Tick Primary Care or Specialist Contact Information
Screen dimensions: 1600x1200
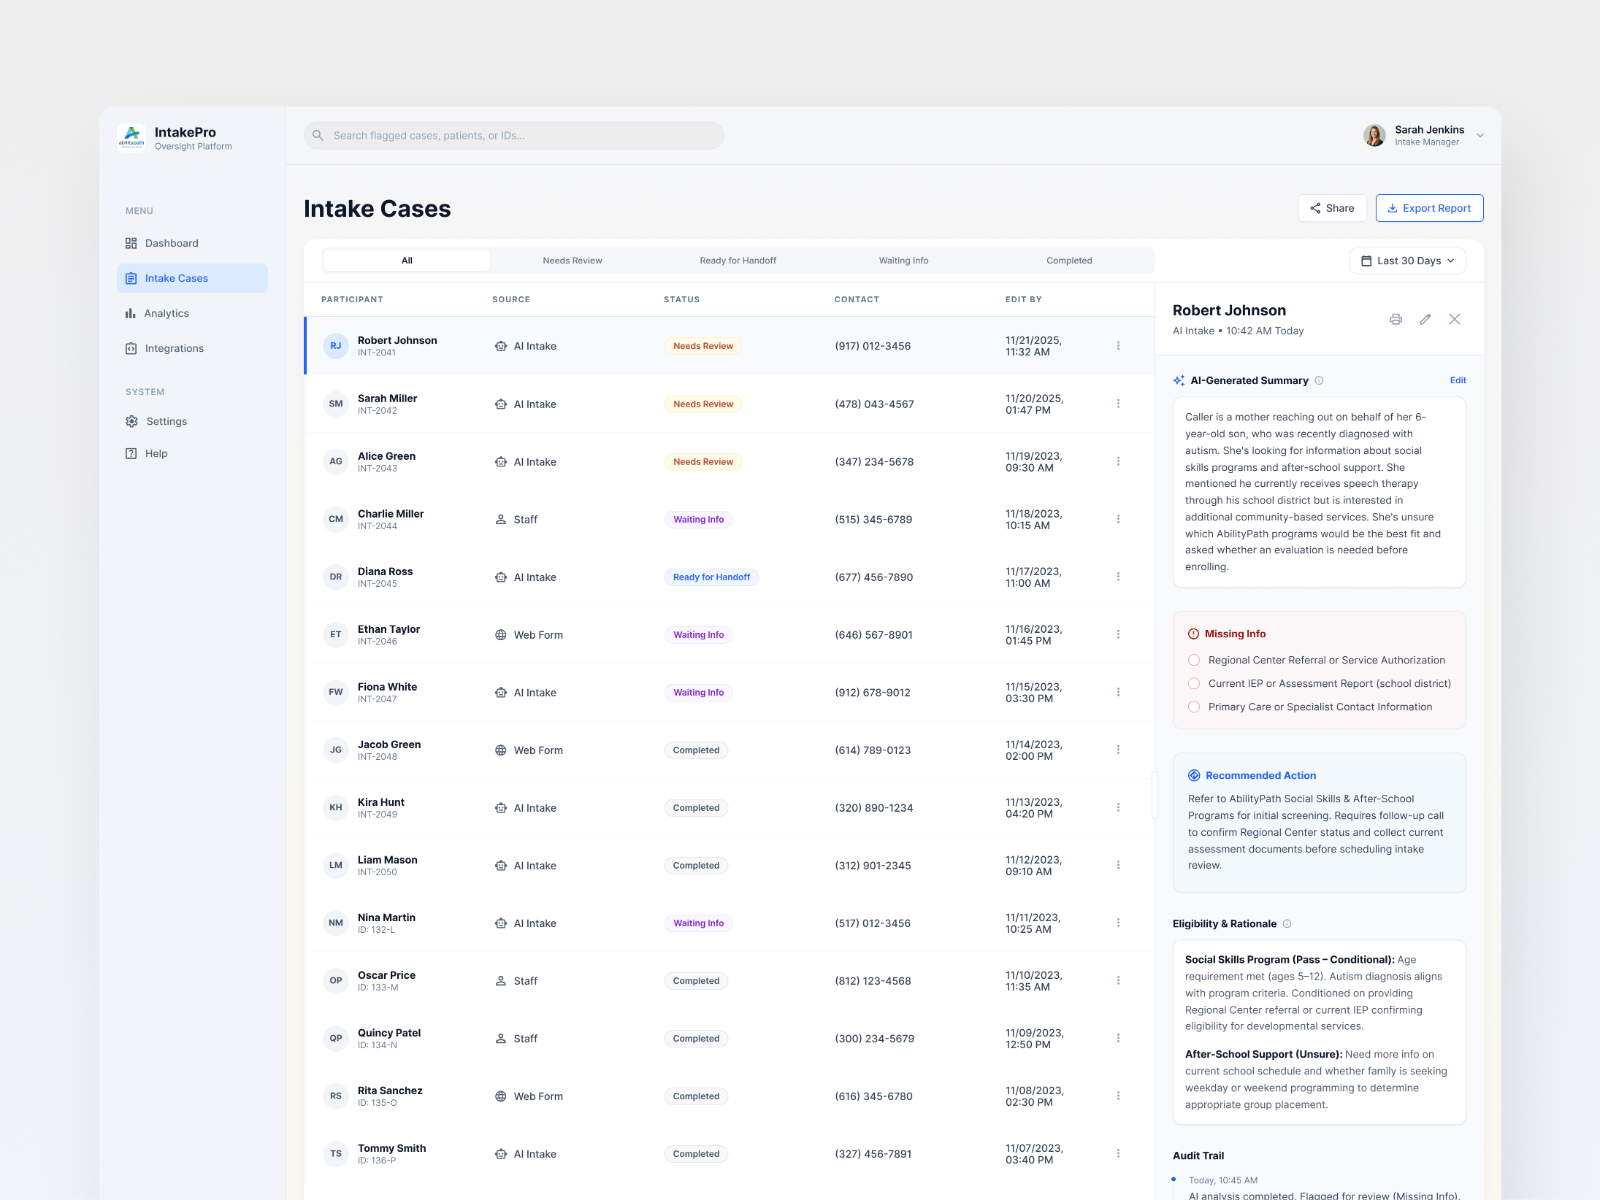click(x=1194, y=707)
